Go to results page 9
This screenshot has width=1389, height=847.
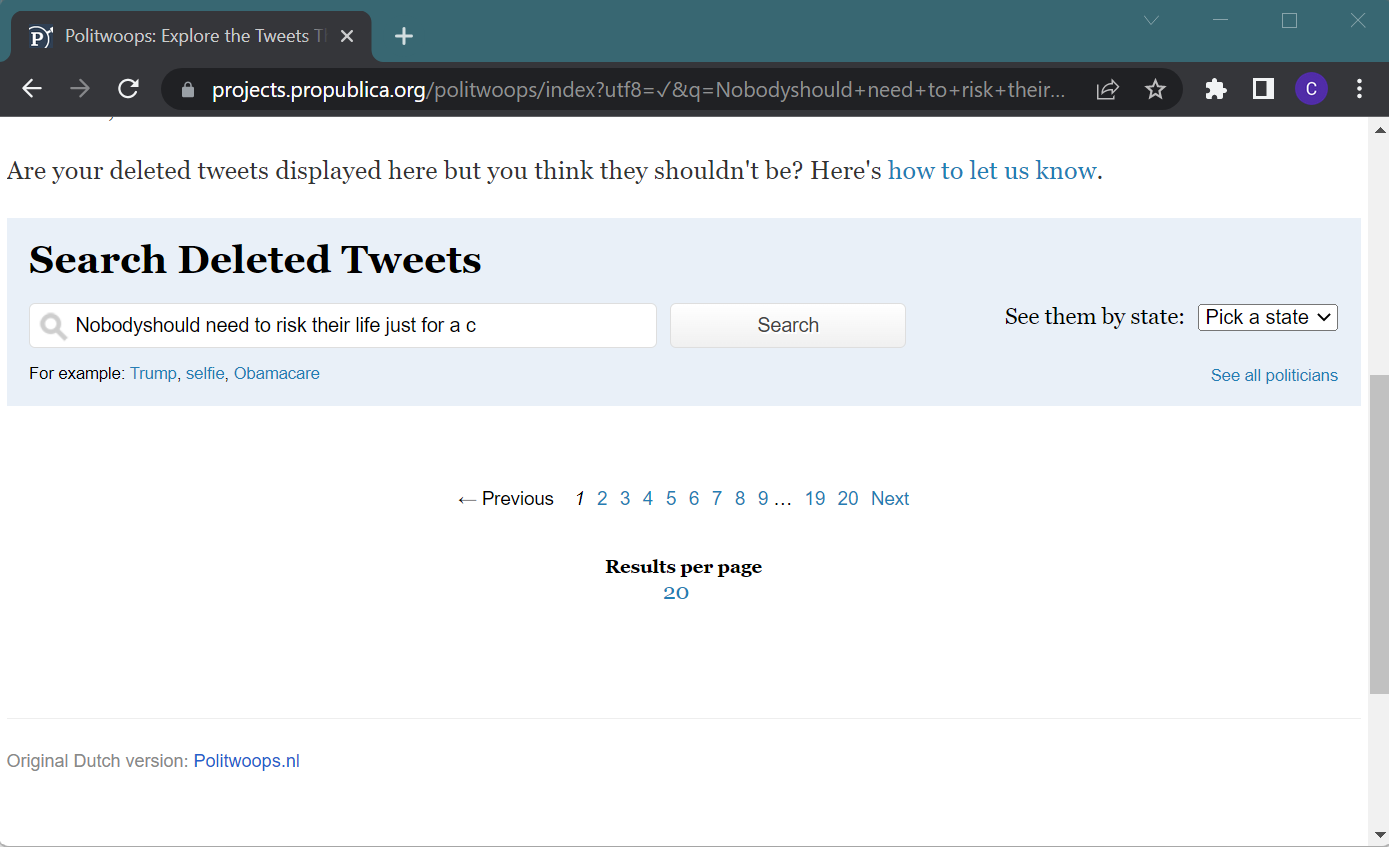tap(763, 499)
